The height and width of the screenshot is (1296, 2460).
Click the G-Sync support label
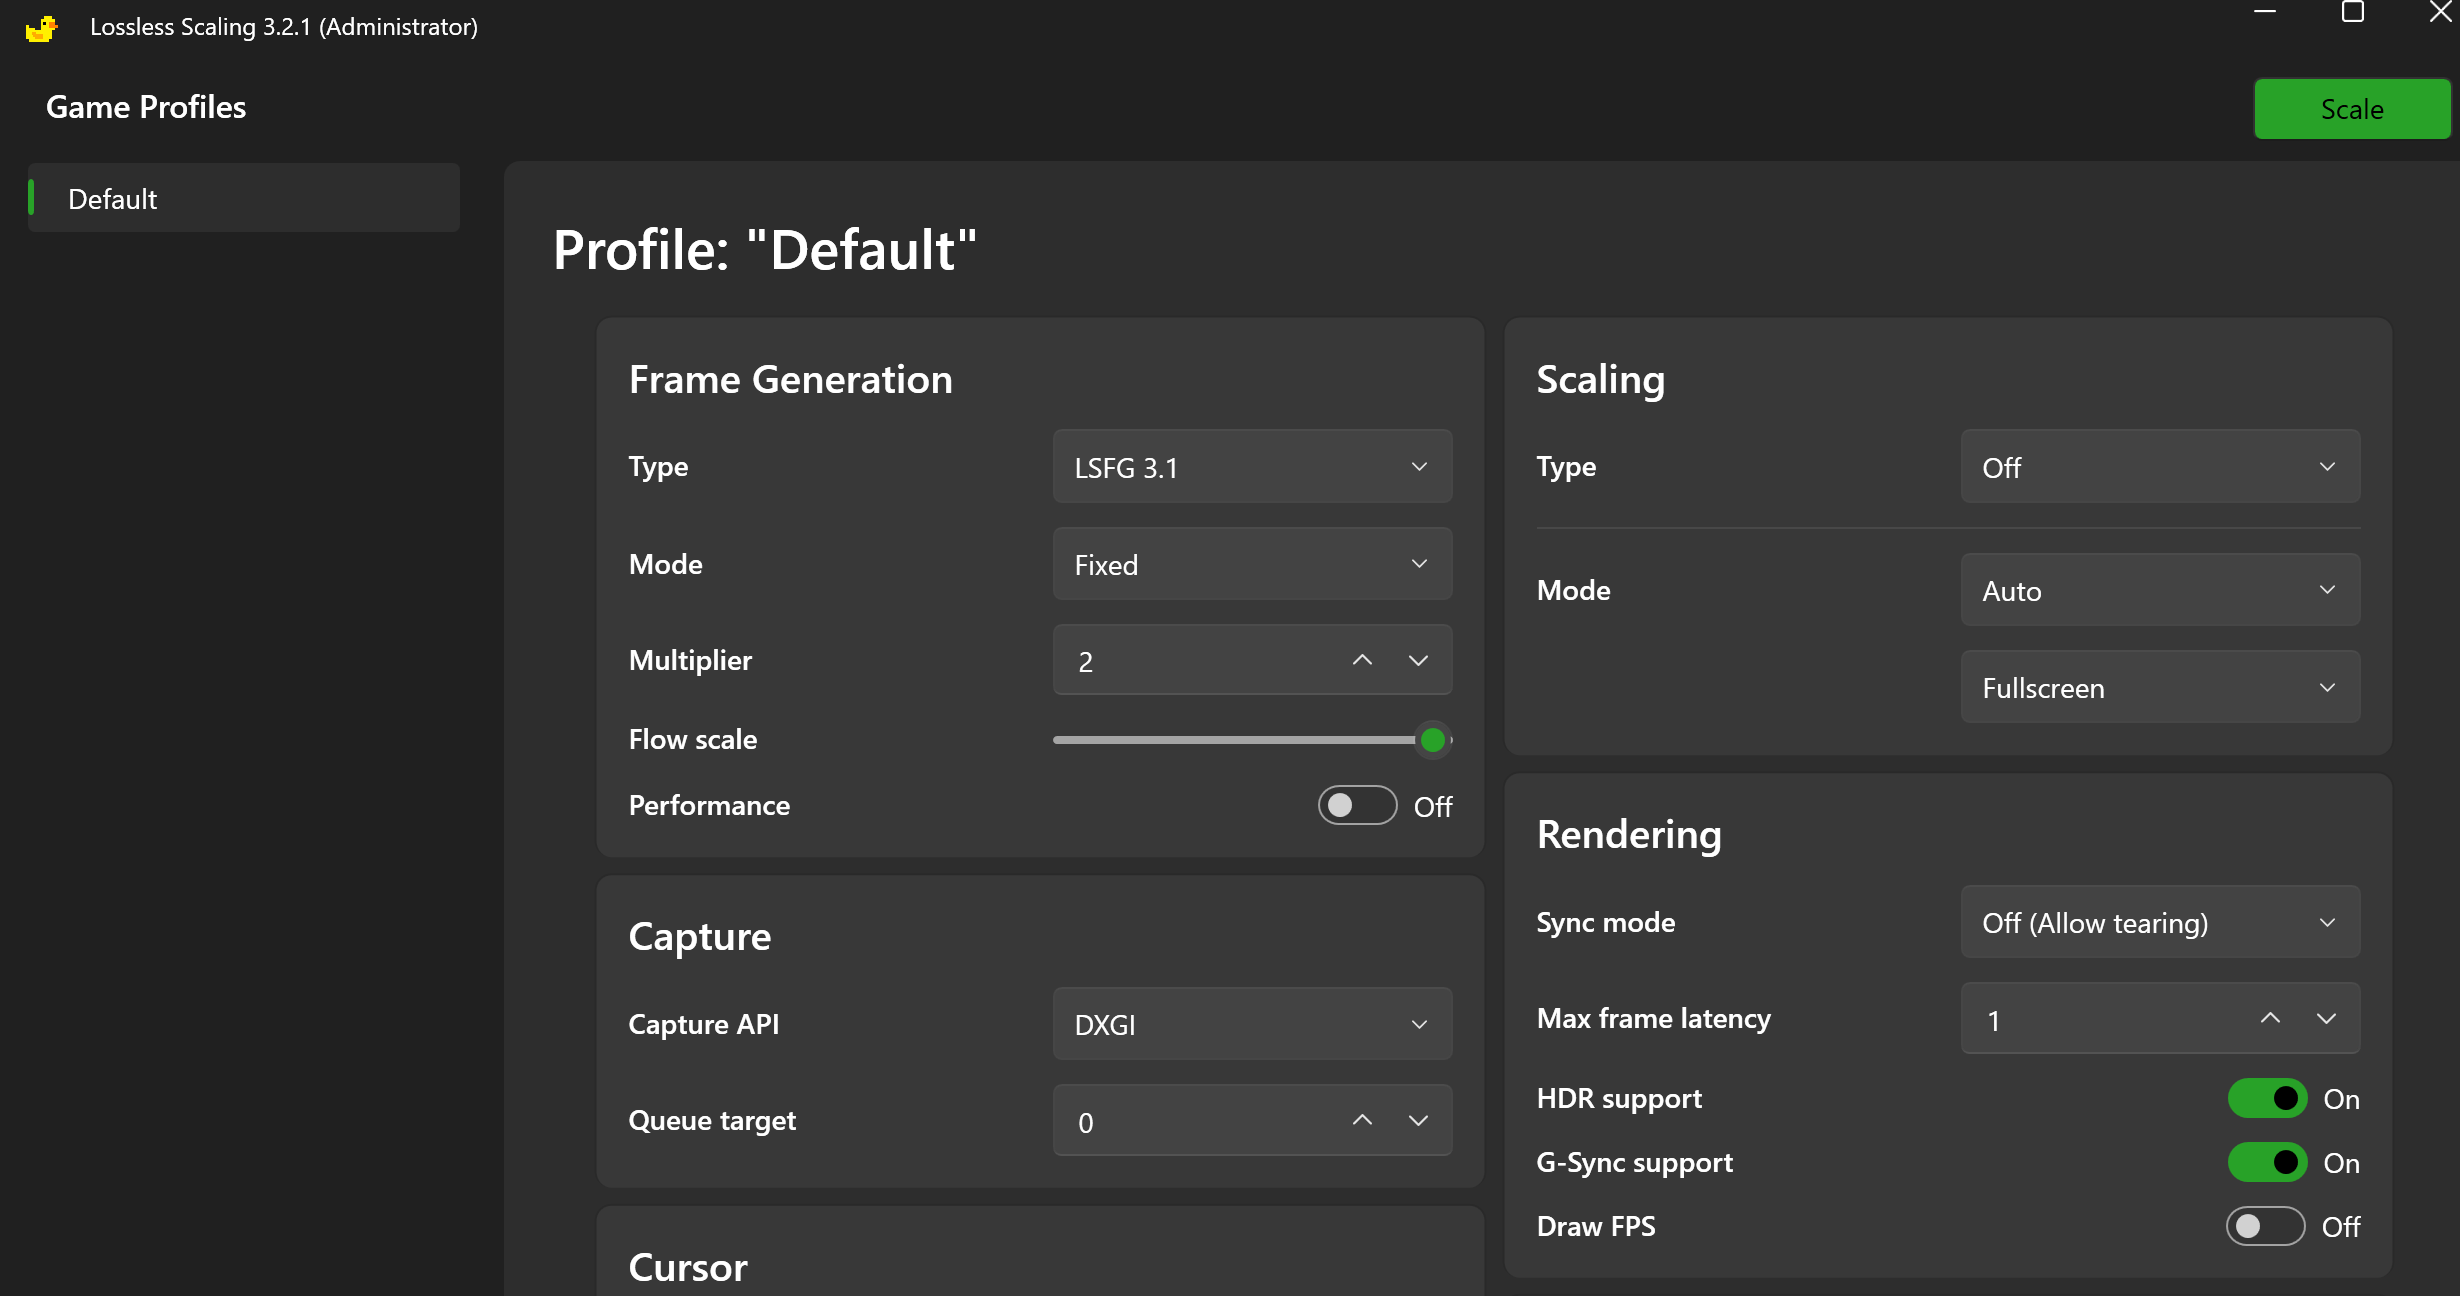coord(1635,1162)
